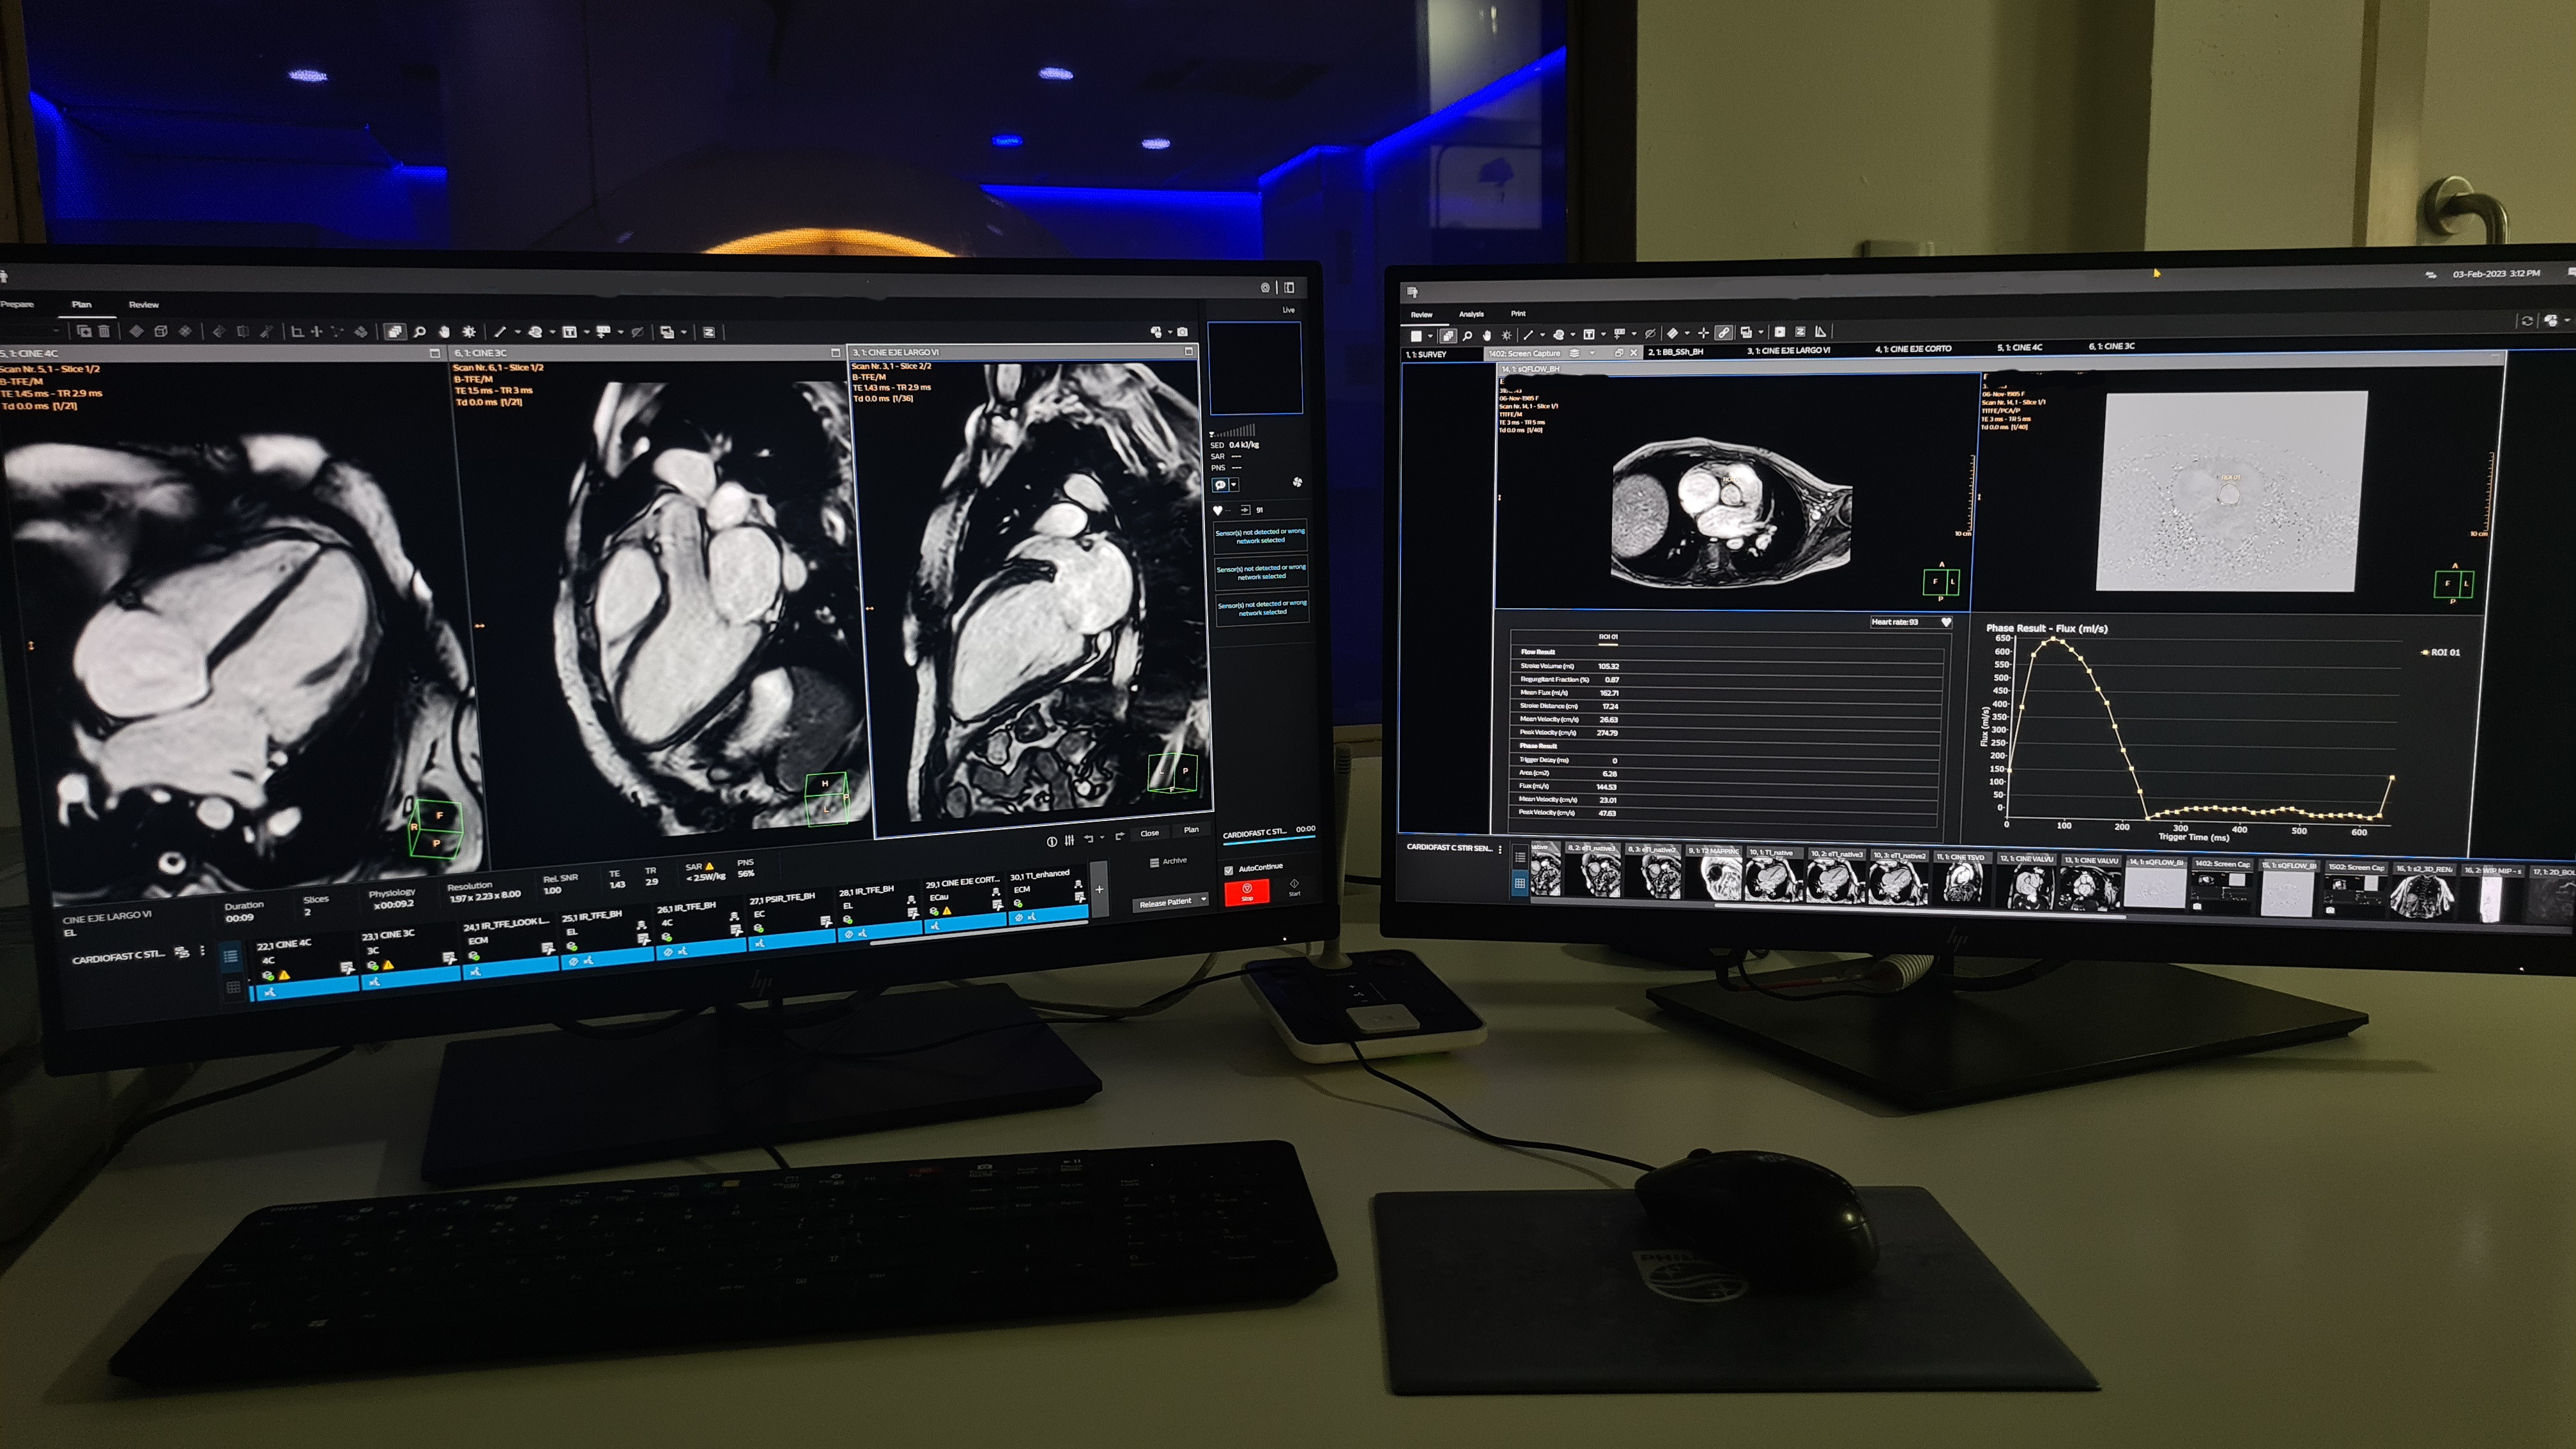Viewport: 2576px width, 1449px height.
Task: Select the pan hand tool on scan console
Action: tap(444, 332)
